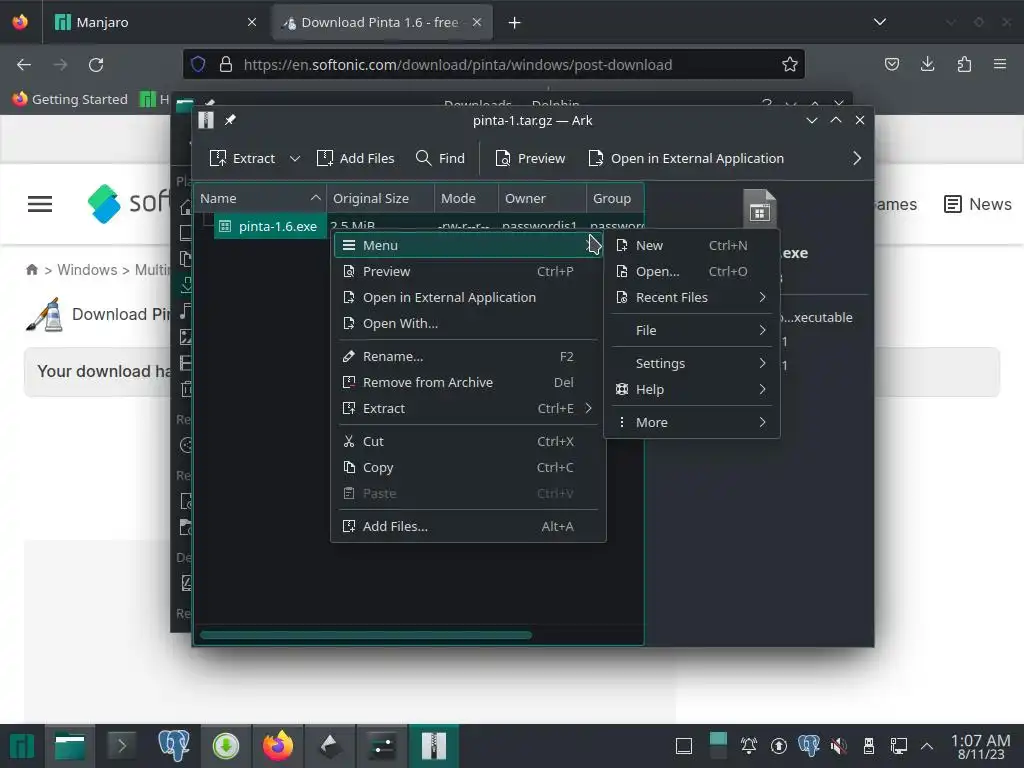Select Open in External Application context entry
1024x768 pixels.
(468, 298)
